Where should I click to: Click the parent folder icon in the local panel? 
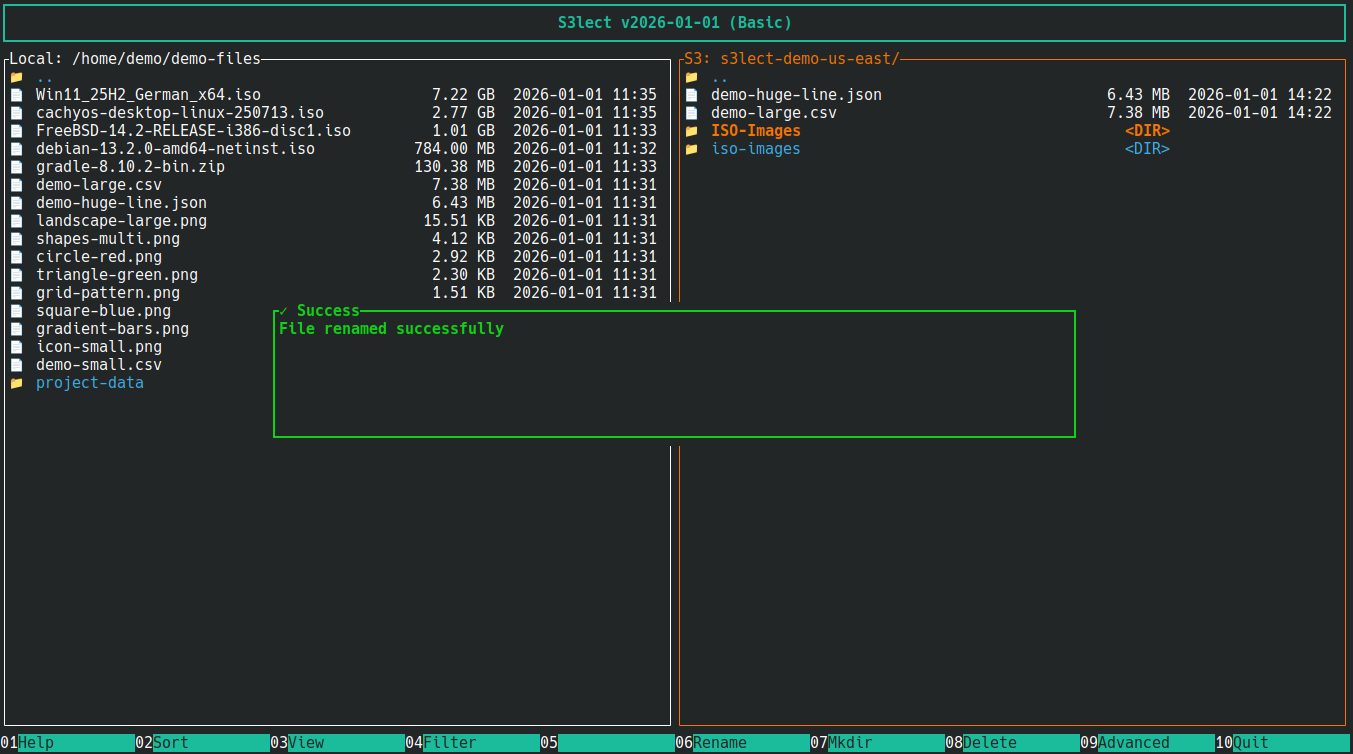point(15,76)
